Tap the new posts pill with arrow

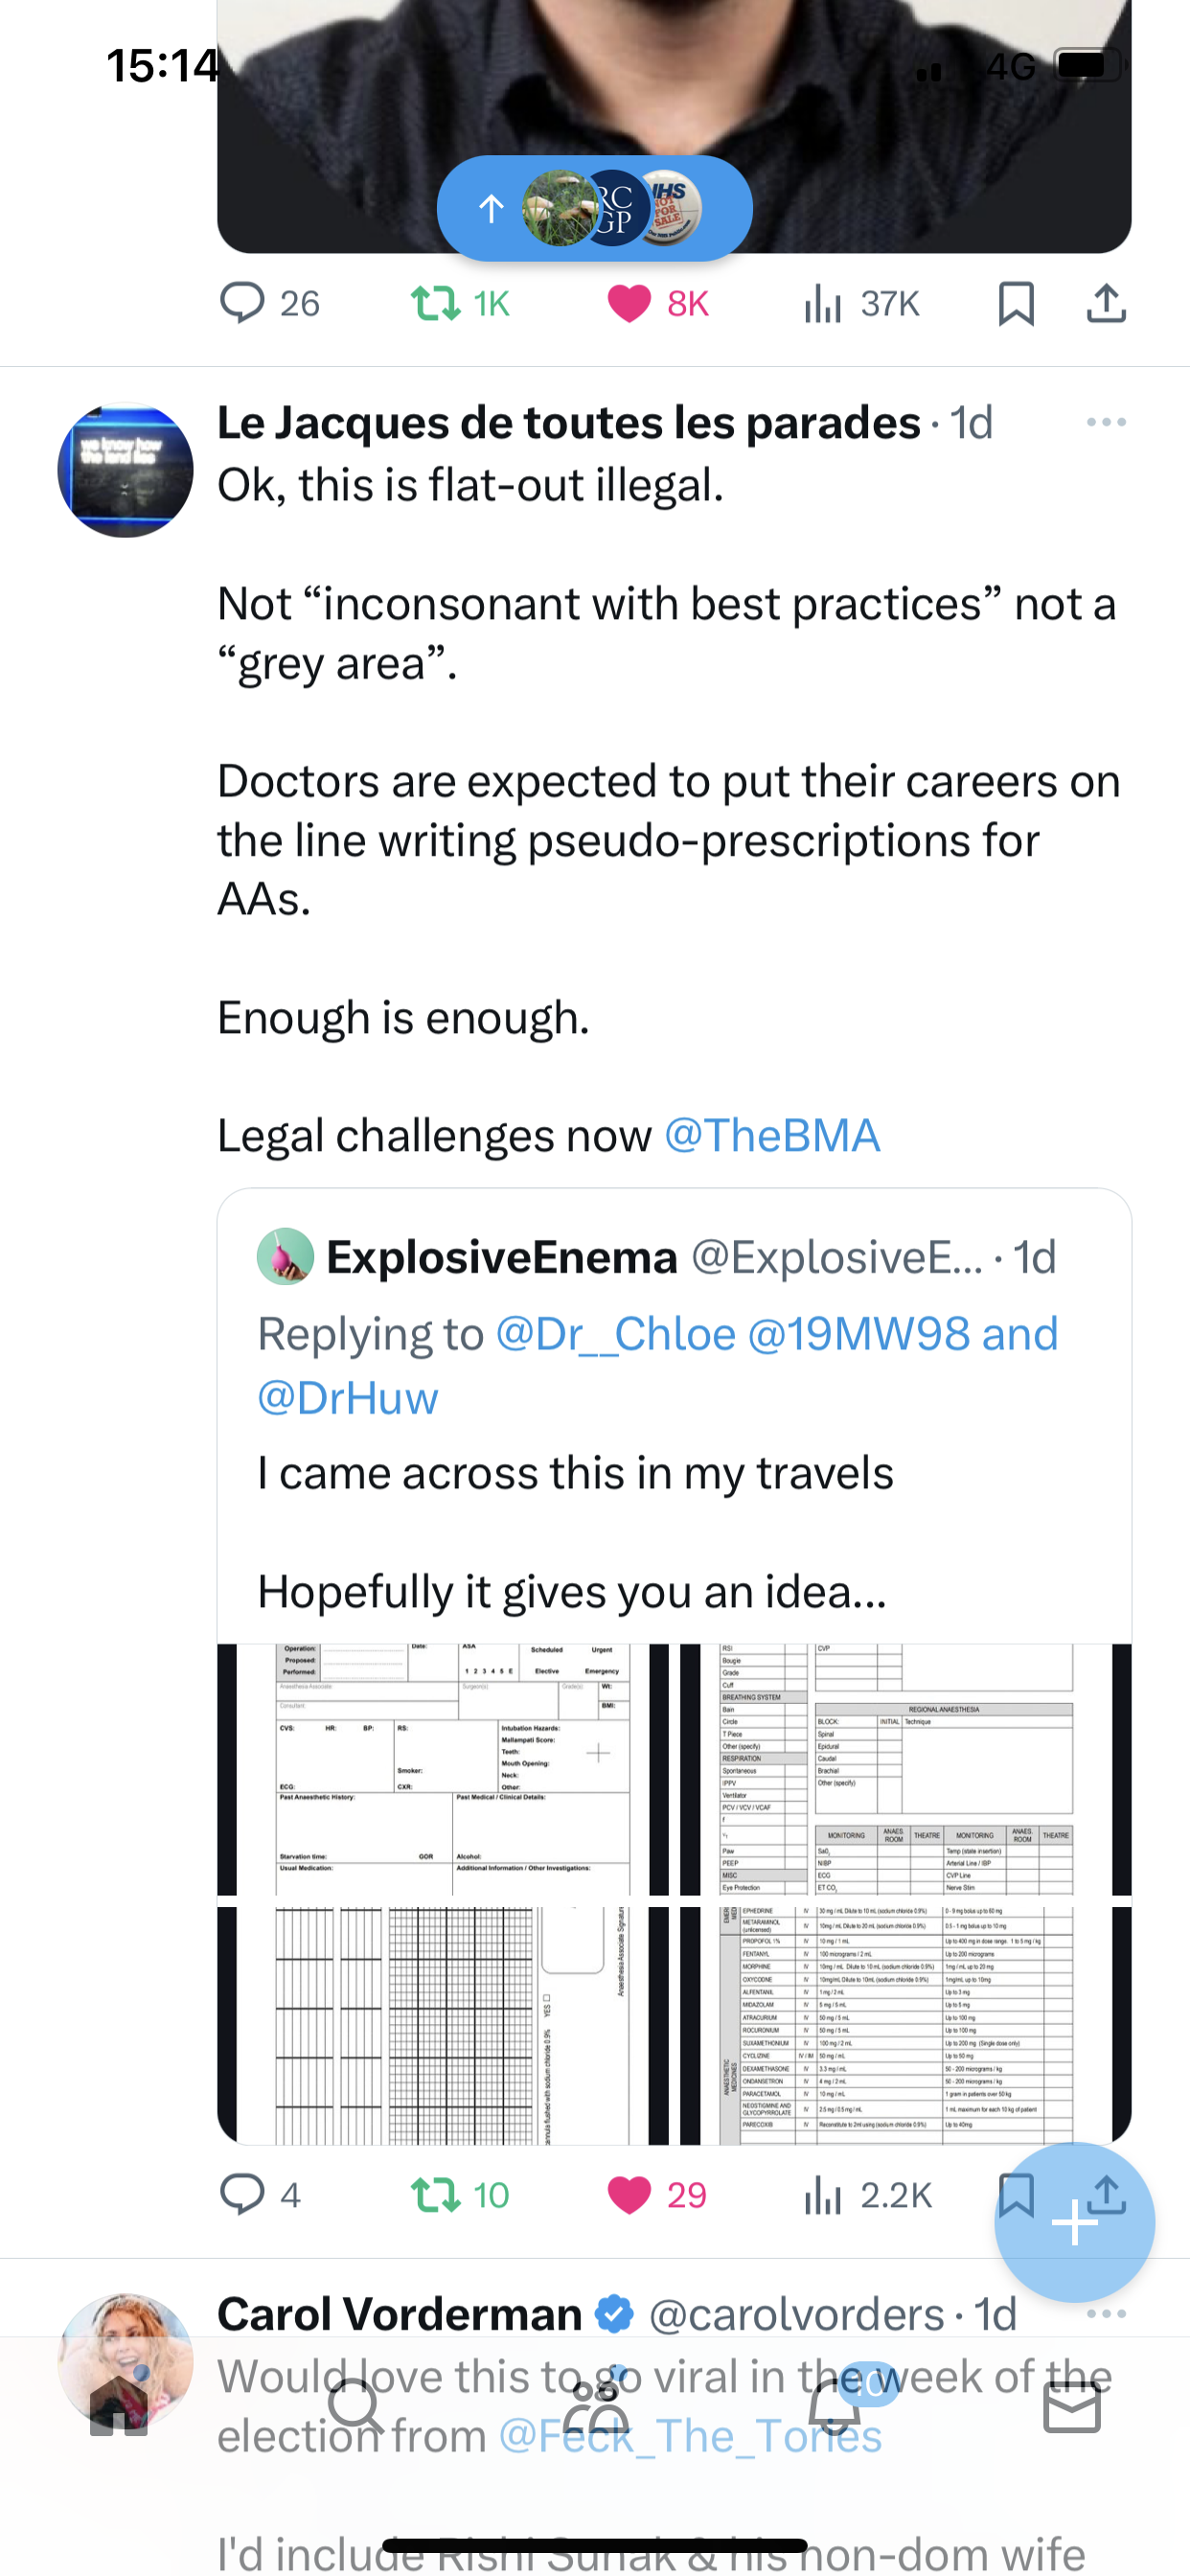point(594,208)
